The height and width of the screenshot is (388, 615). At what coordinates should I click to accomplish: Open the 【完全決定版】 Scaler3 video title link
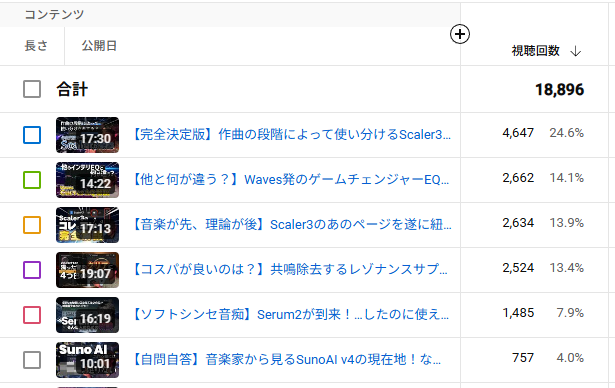pyautogui.click(x=292, y=135)
